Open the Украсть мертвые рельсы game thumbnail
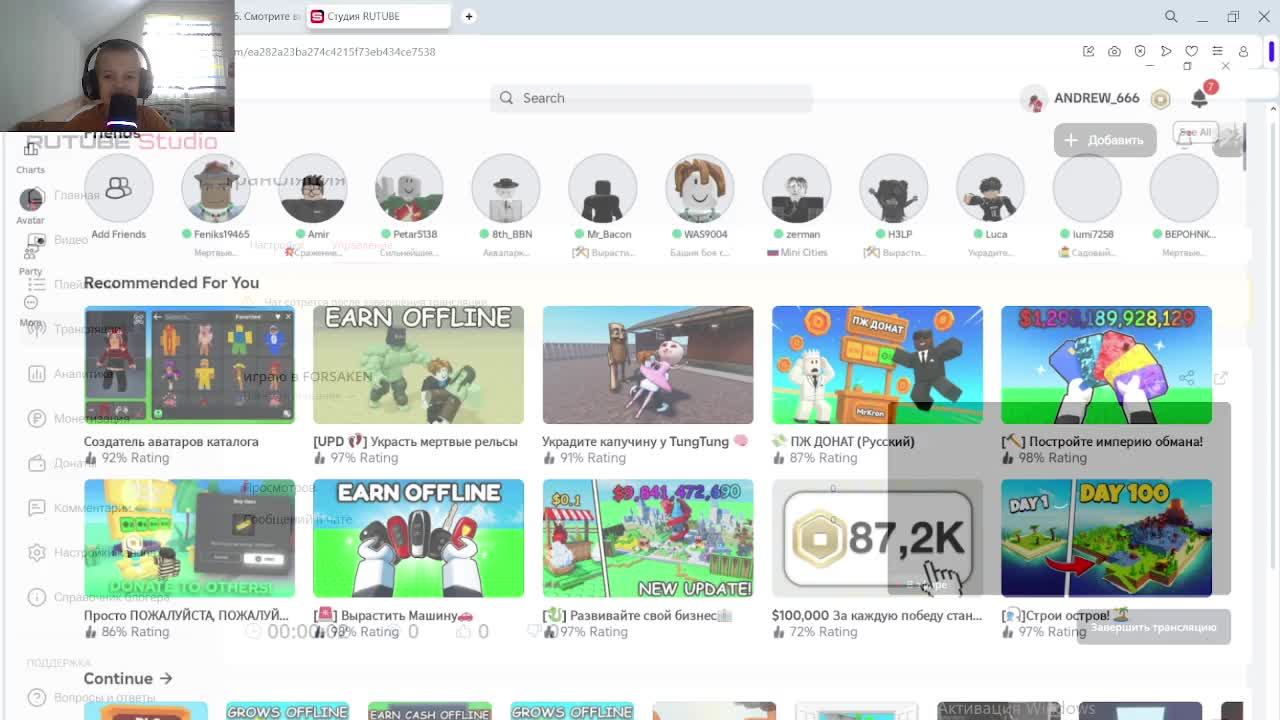Viewport: 1280px width, 720px height. click(418, 365)
